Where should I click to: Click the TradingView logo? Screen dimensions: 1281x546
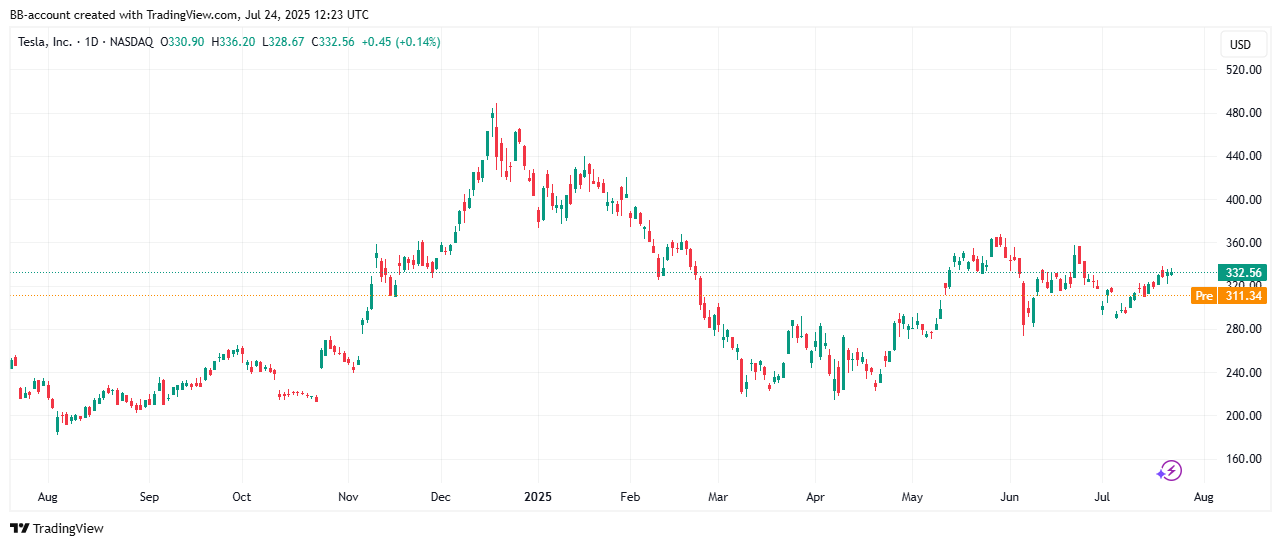57,528
